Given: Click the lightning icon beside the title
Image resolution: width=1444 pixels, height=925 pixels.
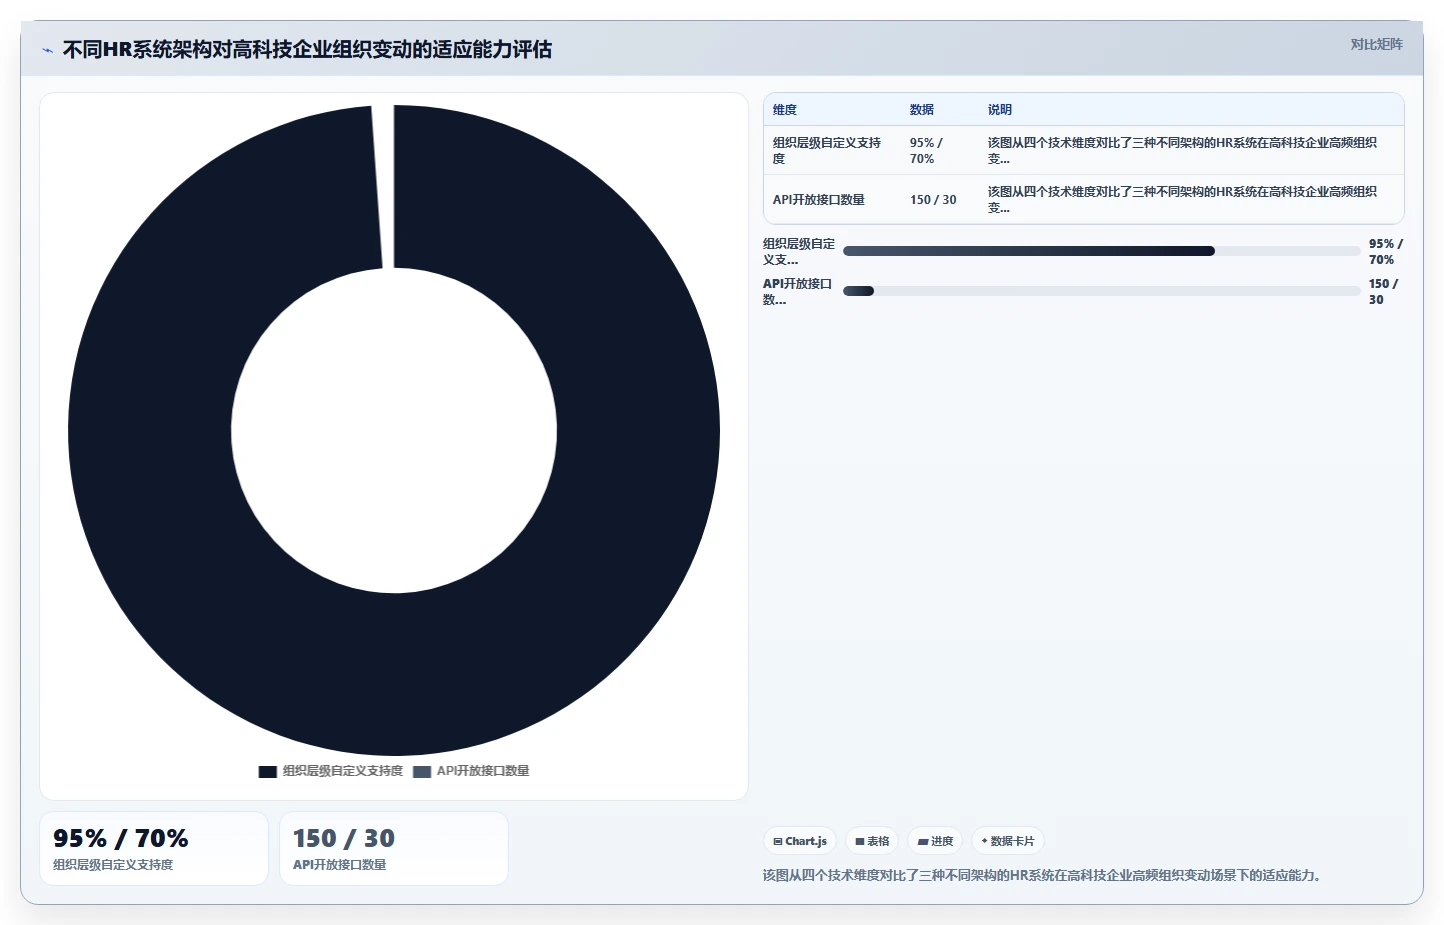Looking at the screenshot, I should point(47,50).
